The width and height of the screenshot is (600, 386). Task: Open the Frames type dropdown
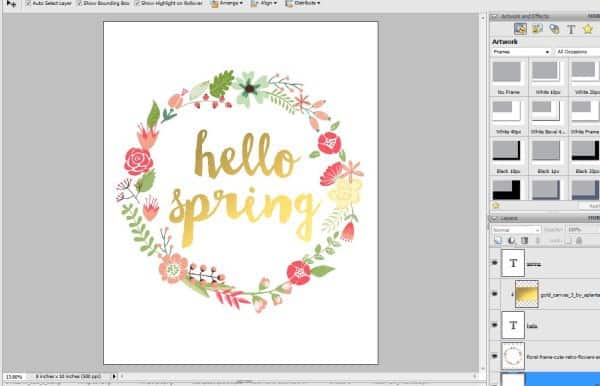coord(521,52)
